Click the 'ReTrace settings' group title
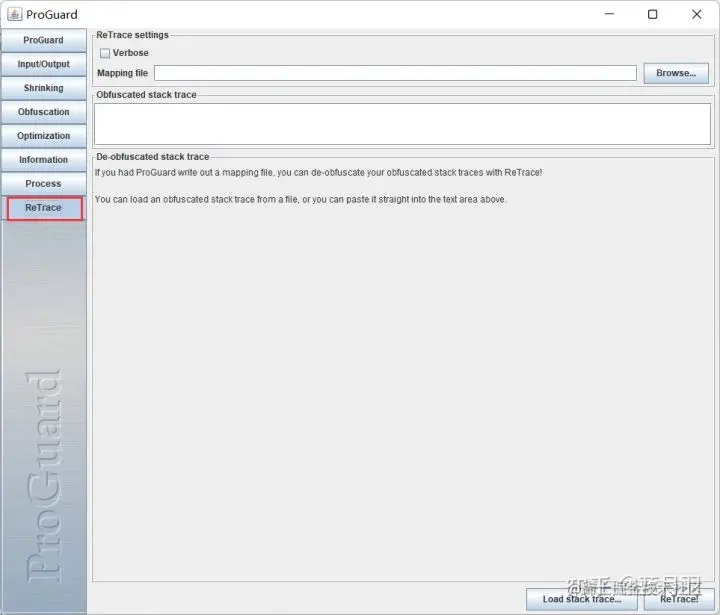Viewport: 720px width, 615px height. [x=132, y=35]
